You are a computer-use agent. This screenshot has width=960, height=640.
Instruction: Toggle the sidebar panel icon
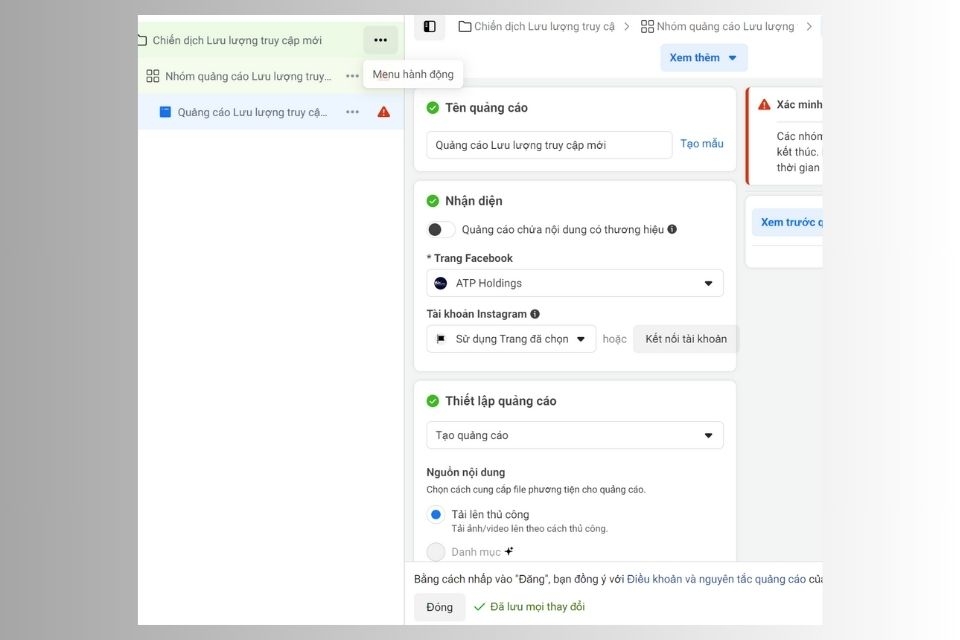click(430, 26)
